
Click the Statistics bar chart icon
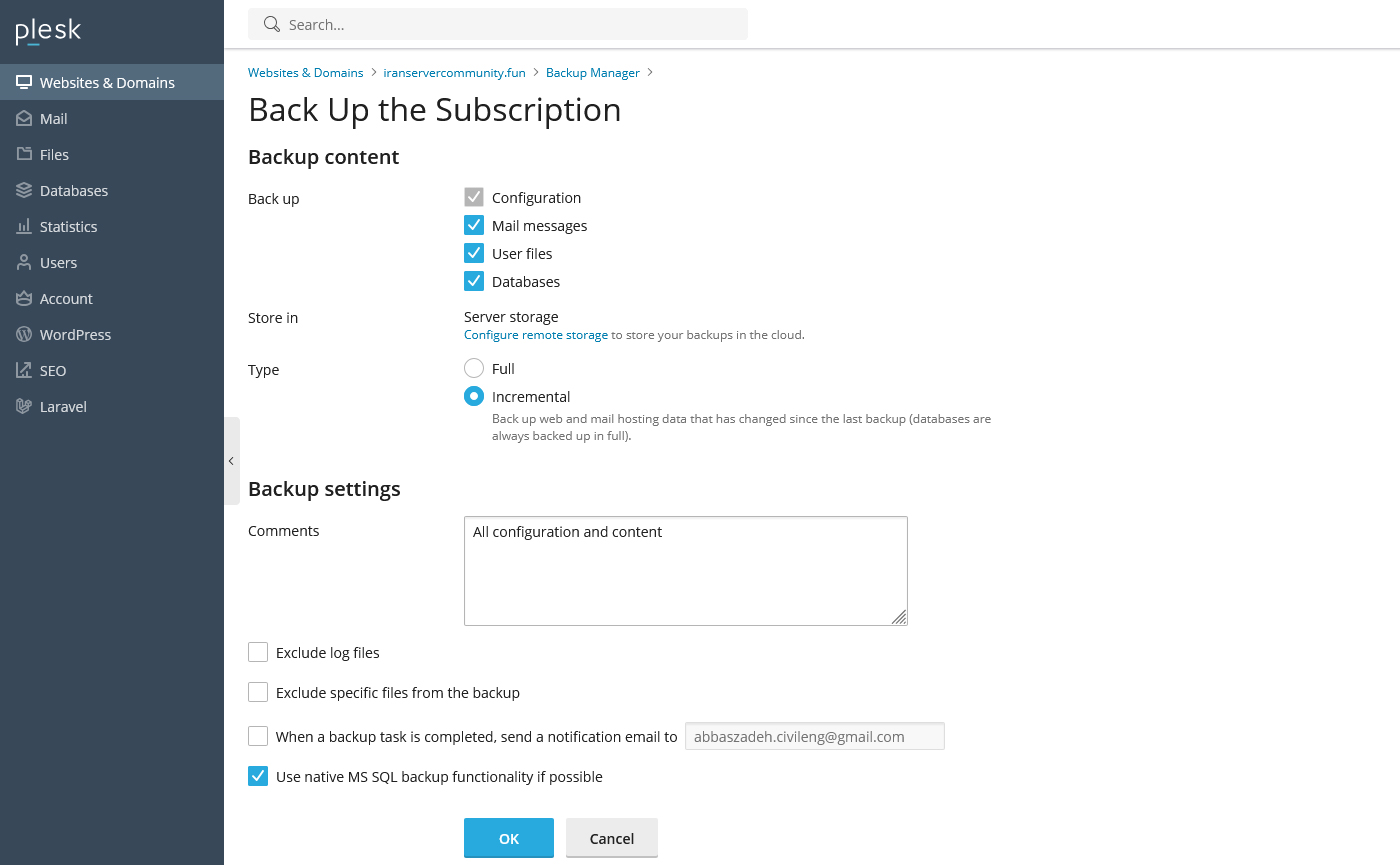[24, 227]
